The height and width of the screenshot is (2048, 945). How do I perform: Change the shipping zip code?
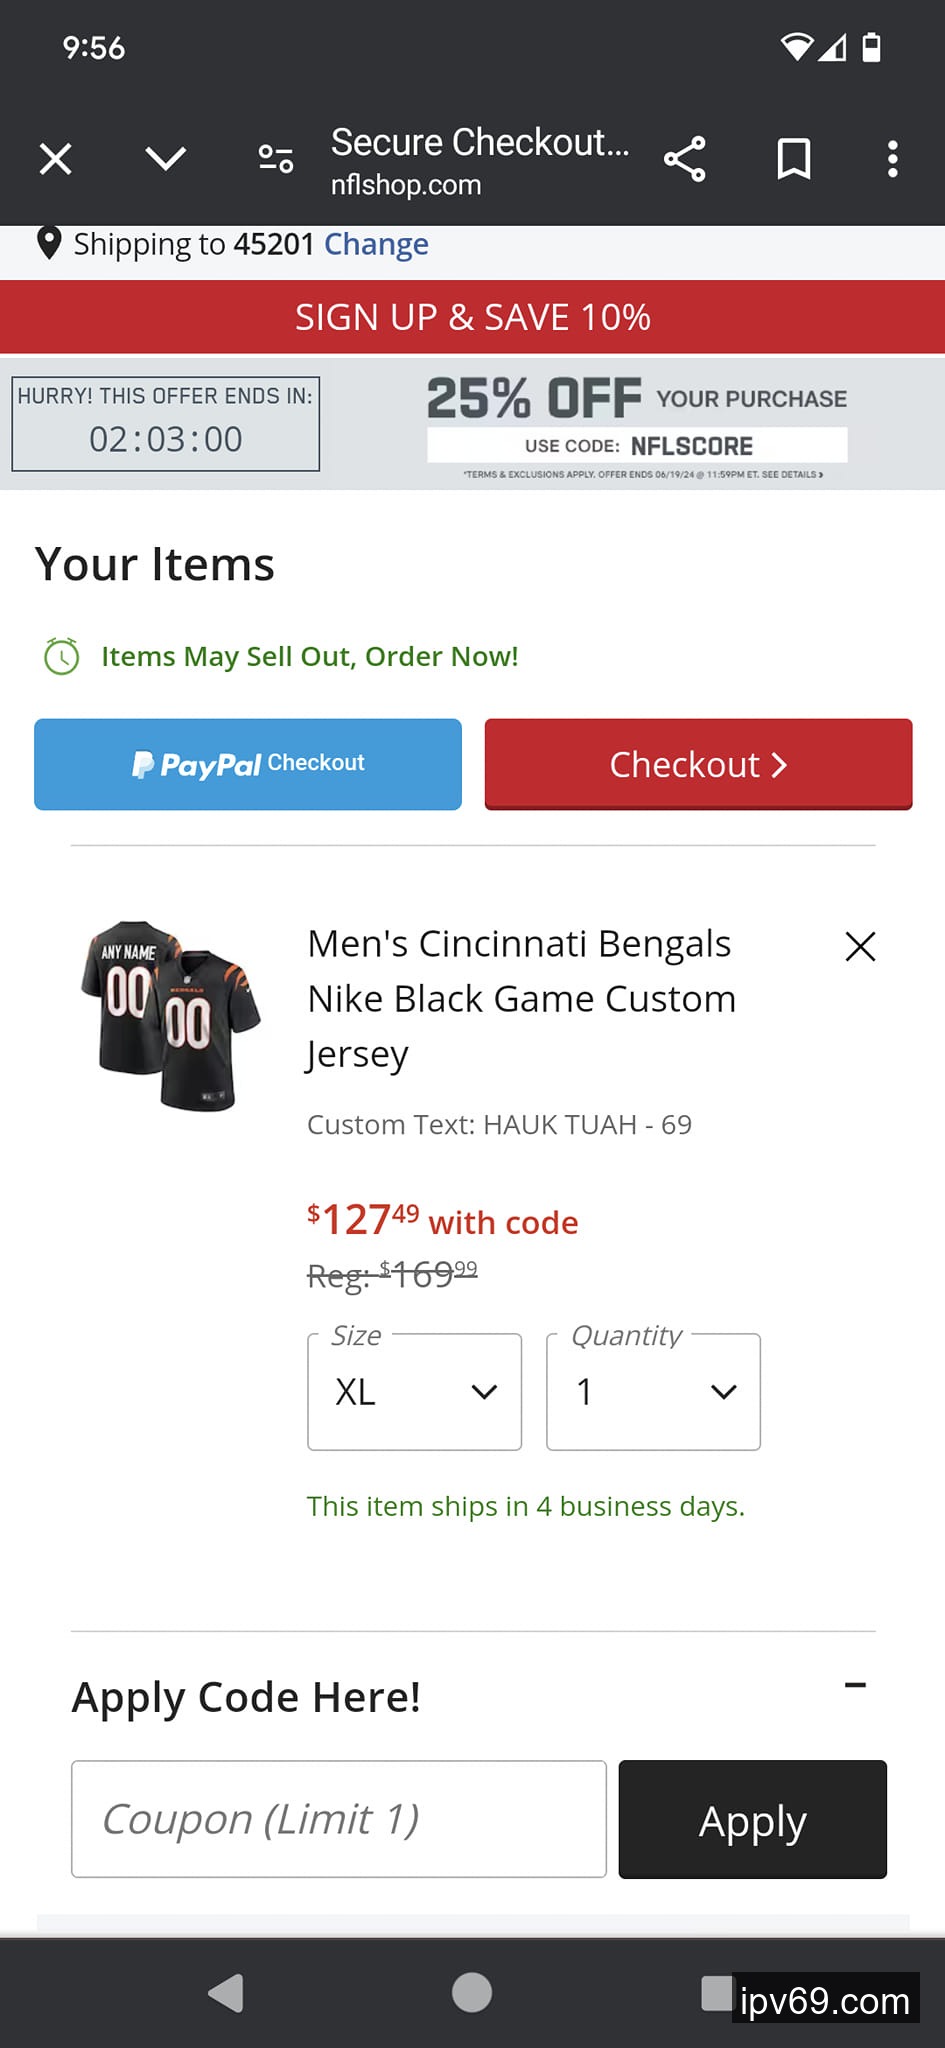point(376,244)
